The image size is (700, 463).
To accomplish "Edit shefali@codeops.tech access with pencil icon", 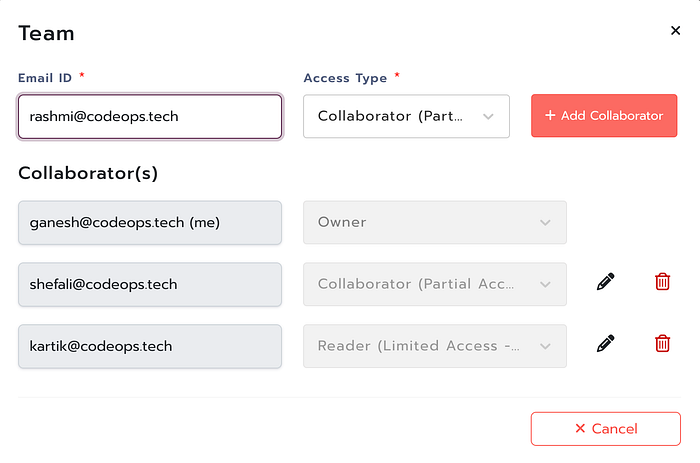I will tap(605, 283).
